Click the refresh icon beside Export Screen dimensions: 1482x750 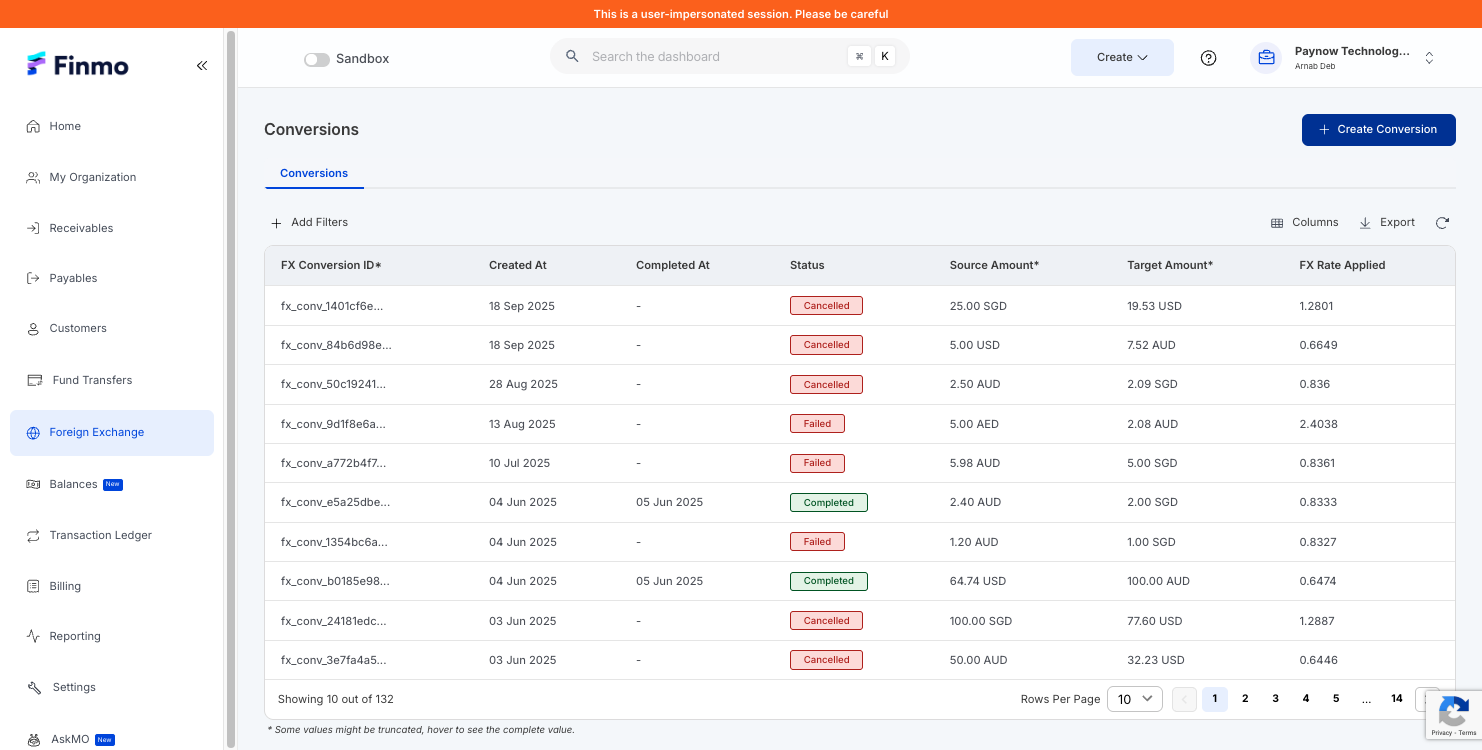click(x=1442, y=223)
